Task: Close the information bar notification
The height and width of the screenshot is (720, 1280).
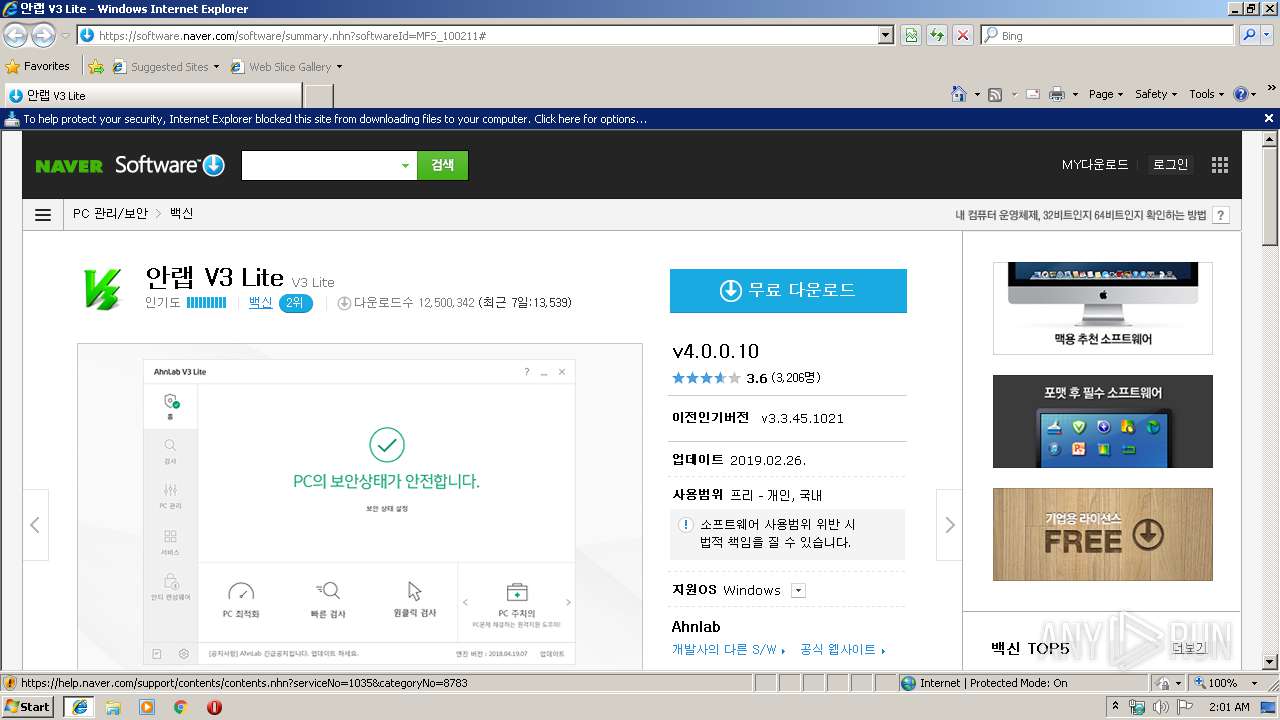Action: (x=1269, y=118)
